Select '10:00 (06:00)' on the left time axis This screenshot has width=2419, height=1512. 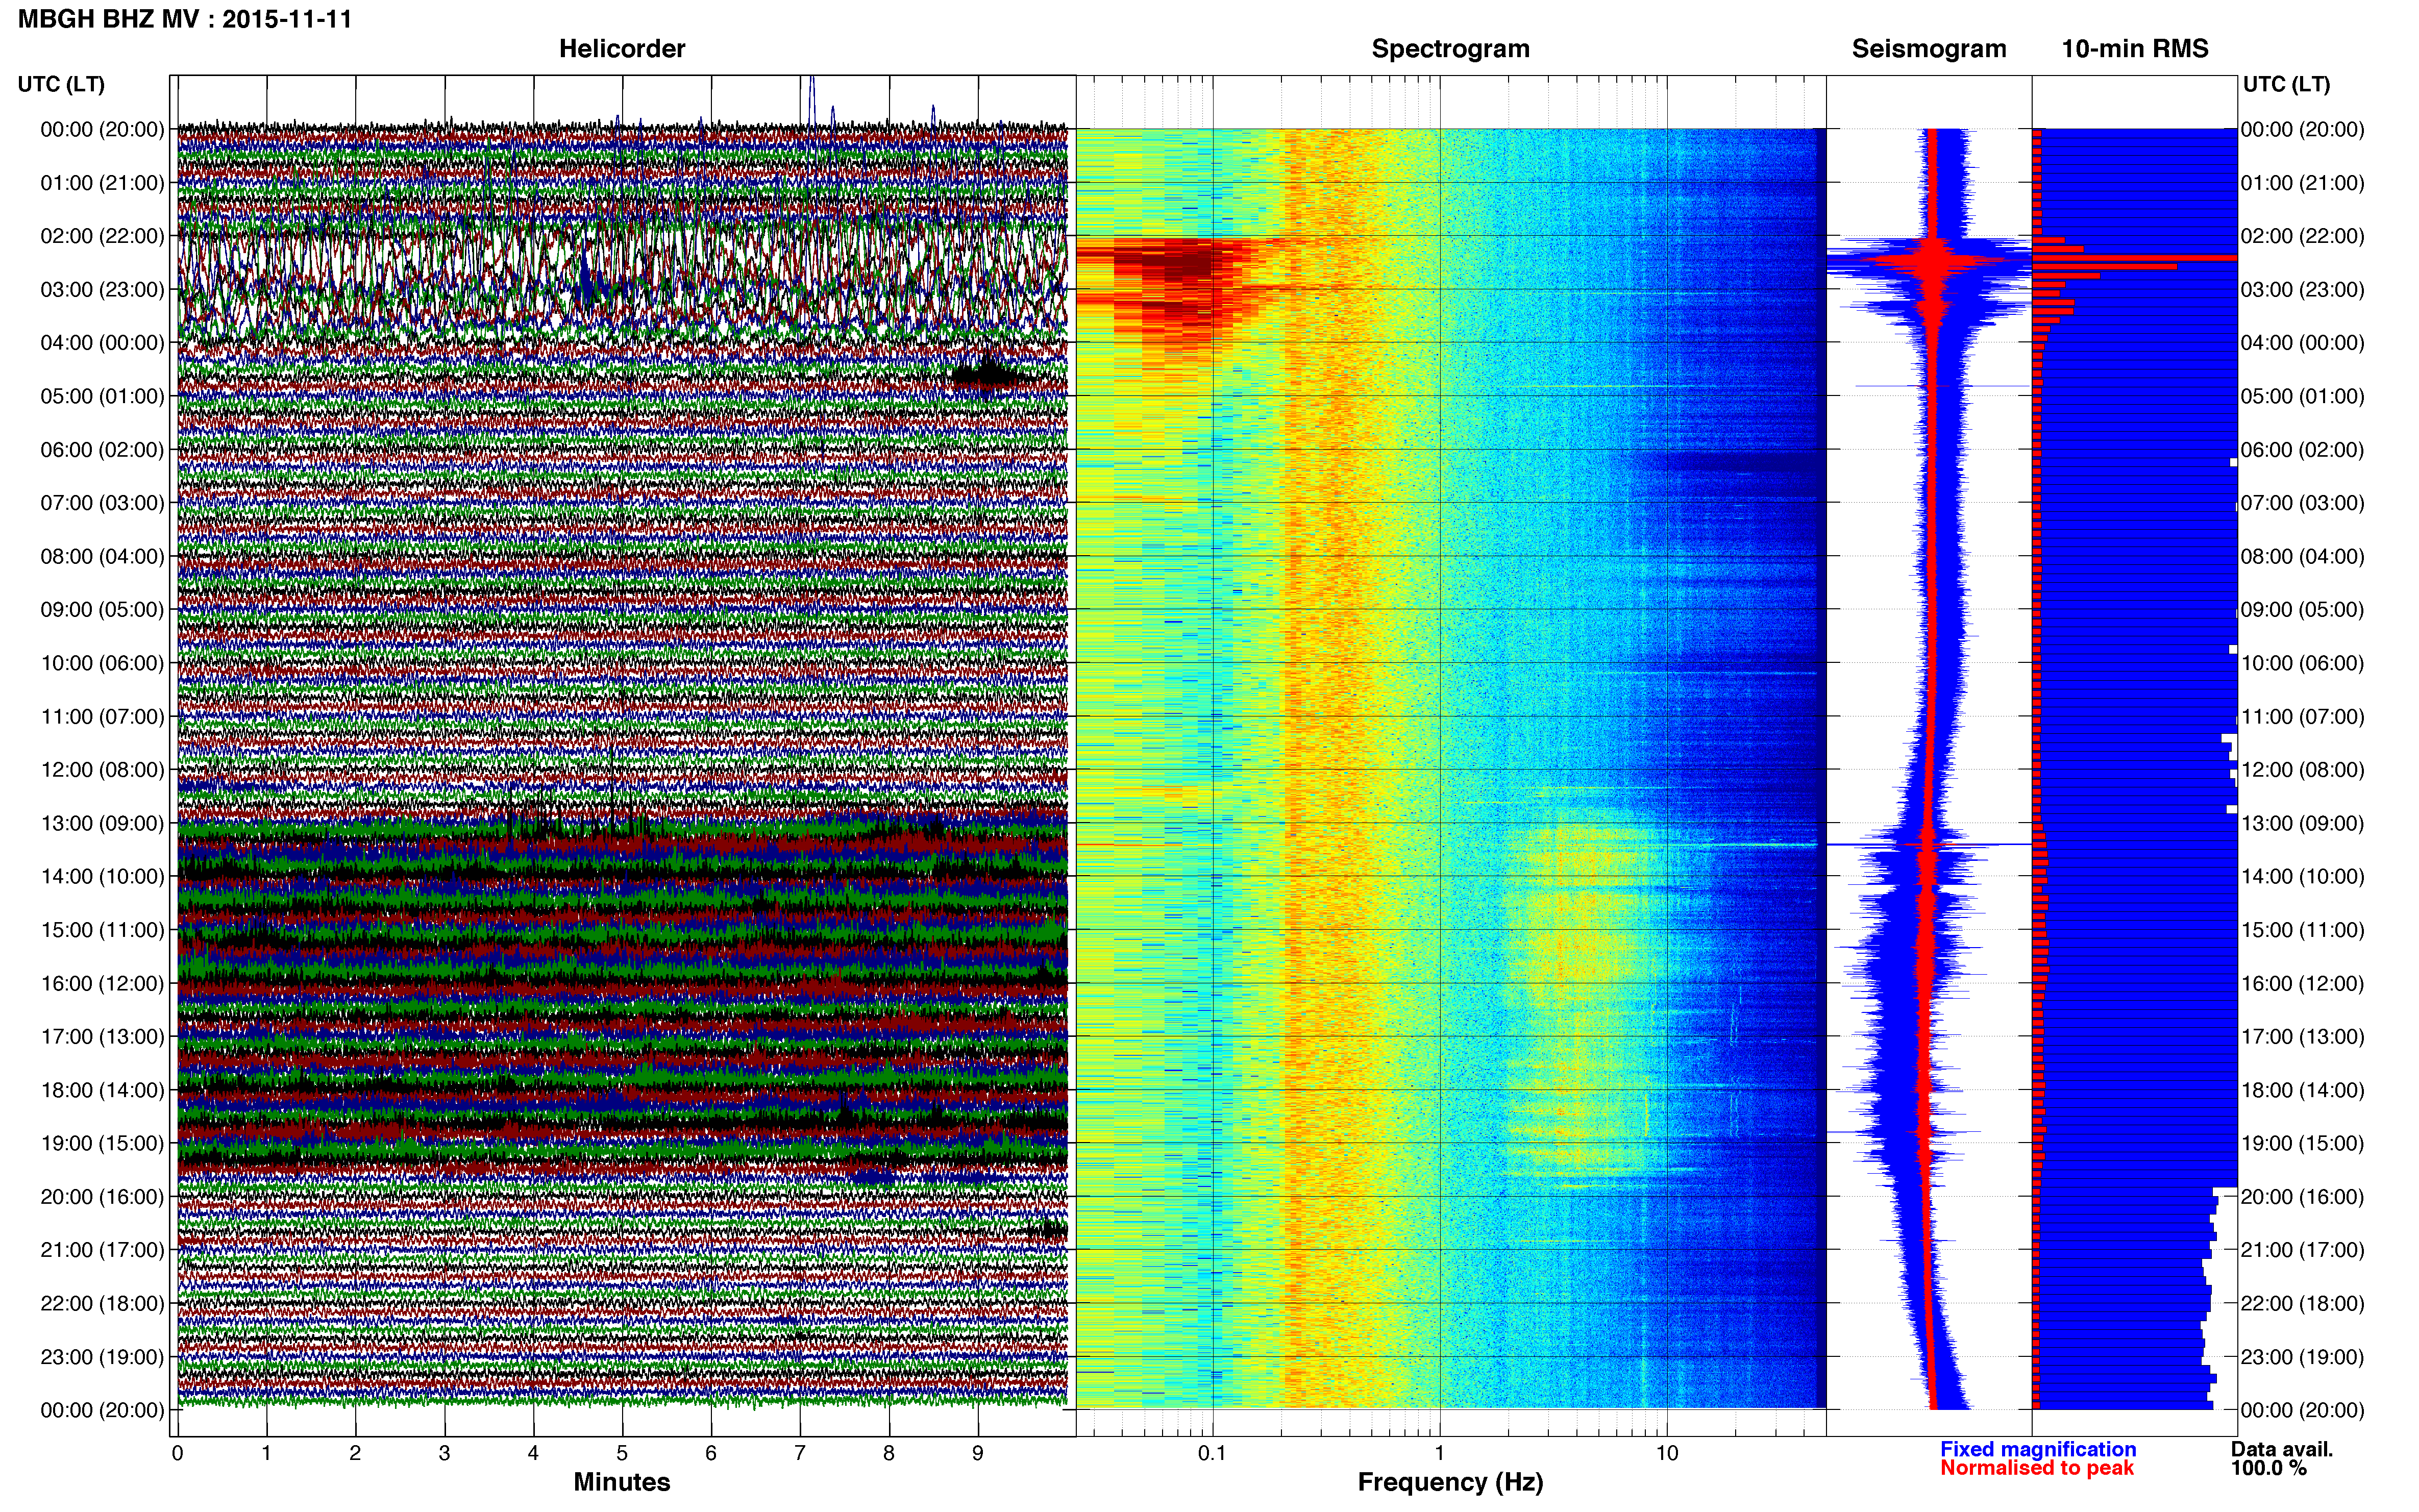click(102, 663)
